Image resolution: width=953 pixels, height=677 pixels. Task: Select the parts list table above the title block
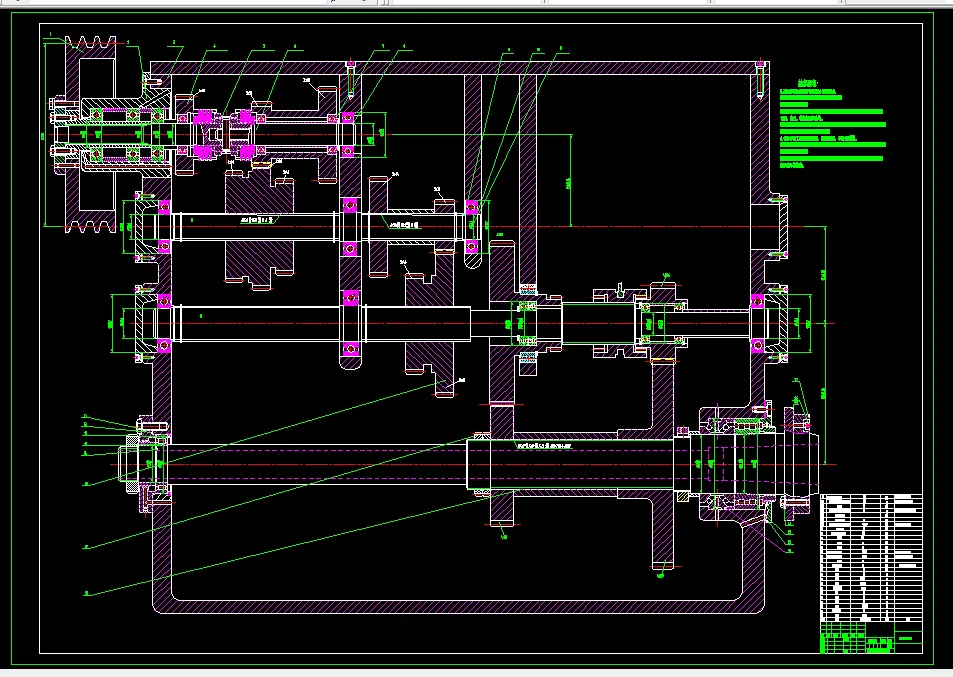[x=871, y=558]
